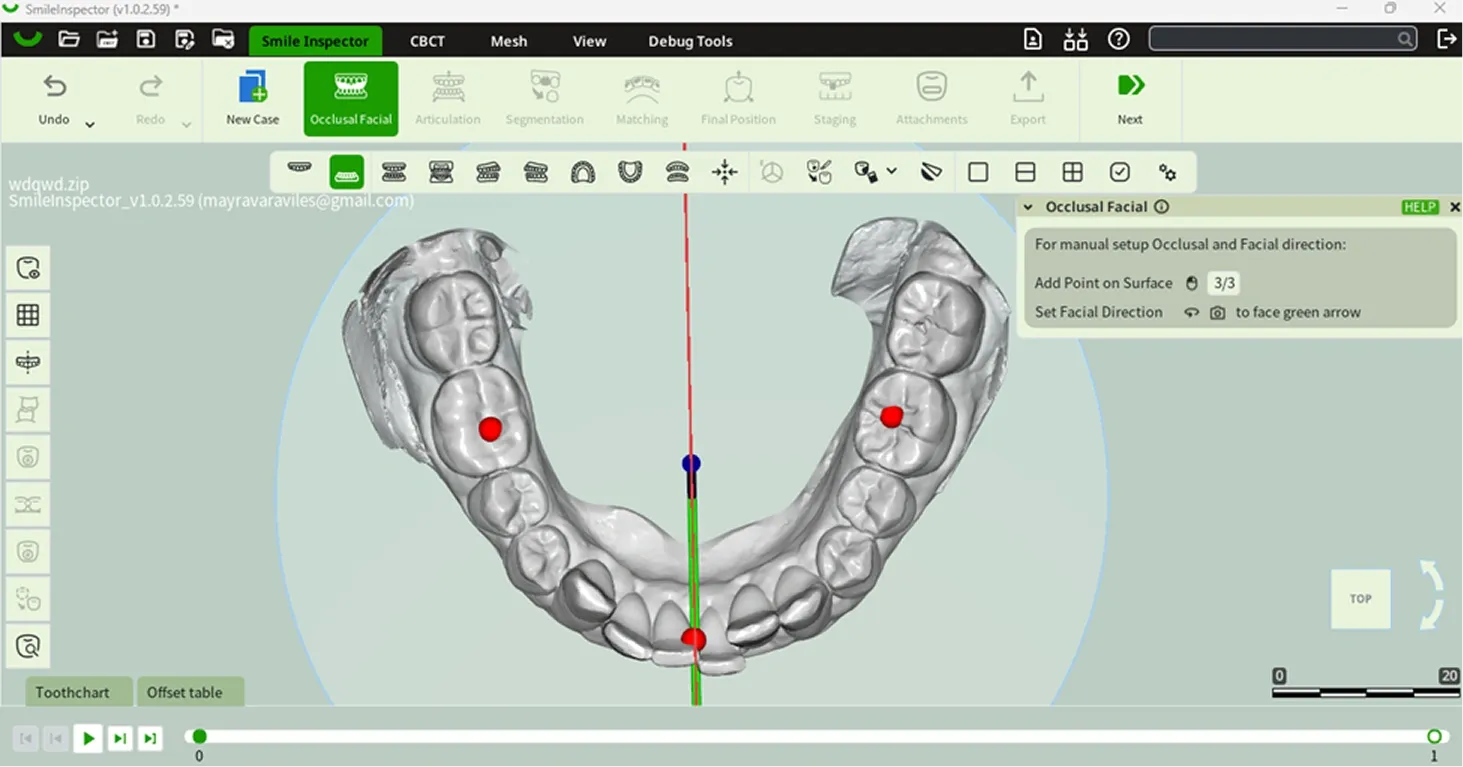This screenshot has height=767, width=1463.
Task: Click the save-as edit document icon
Action: pyautogui.click(x=184, y=40)
